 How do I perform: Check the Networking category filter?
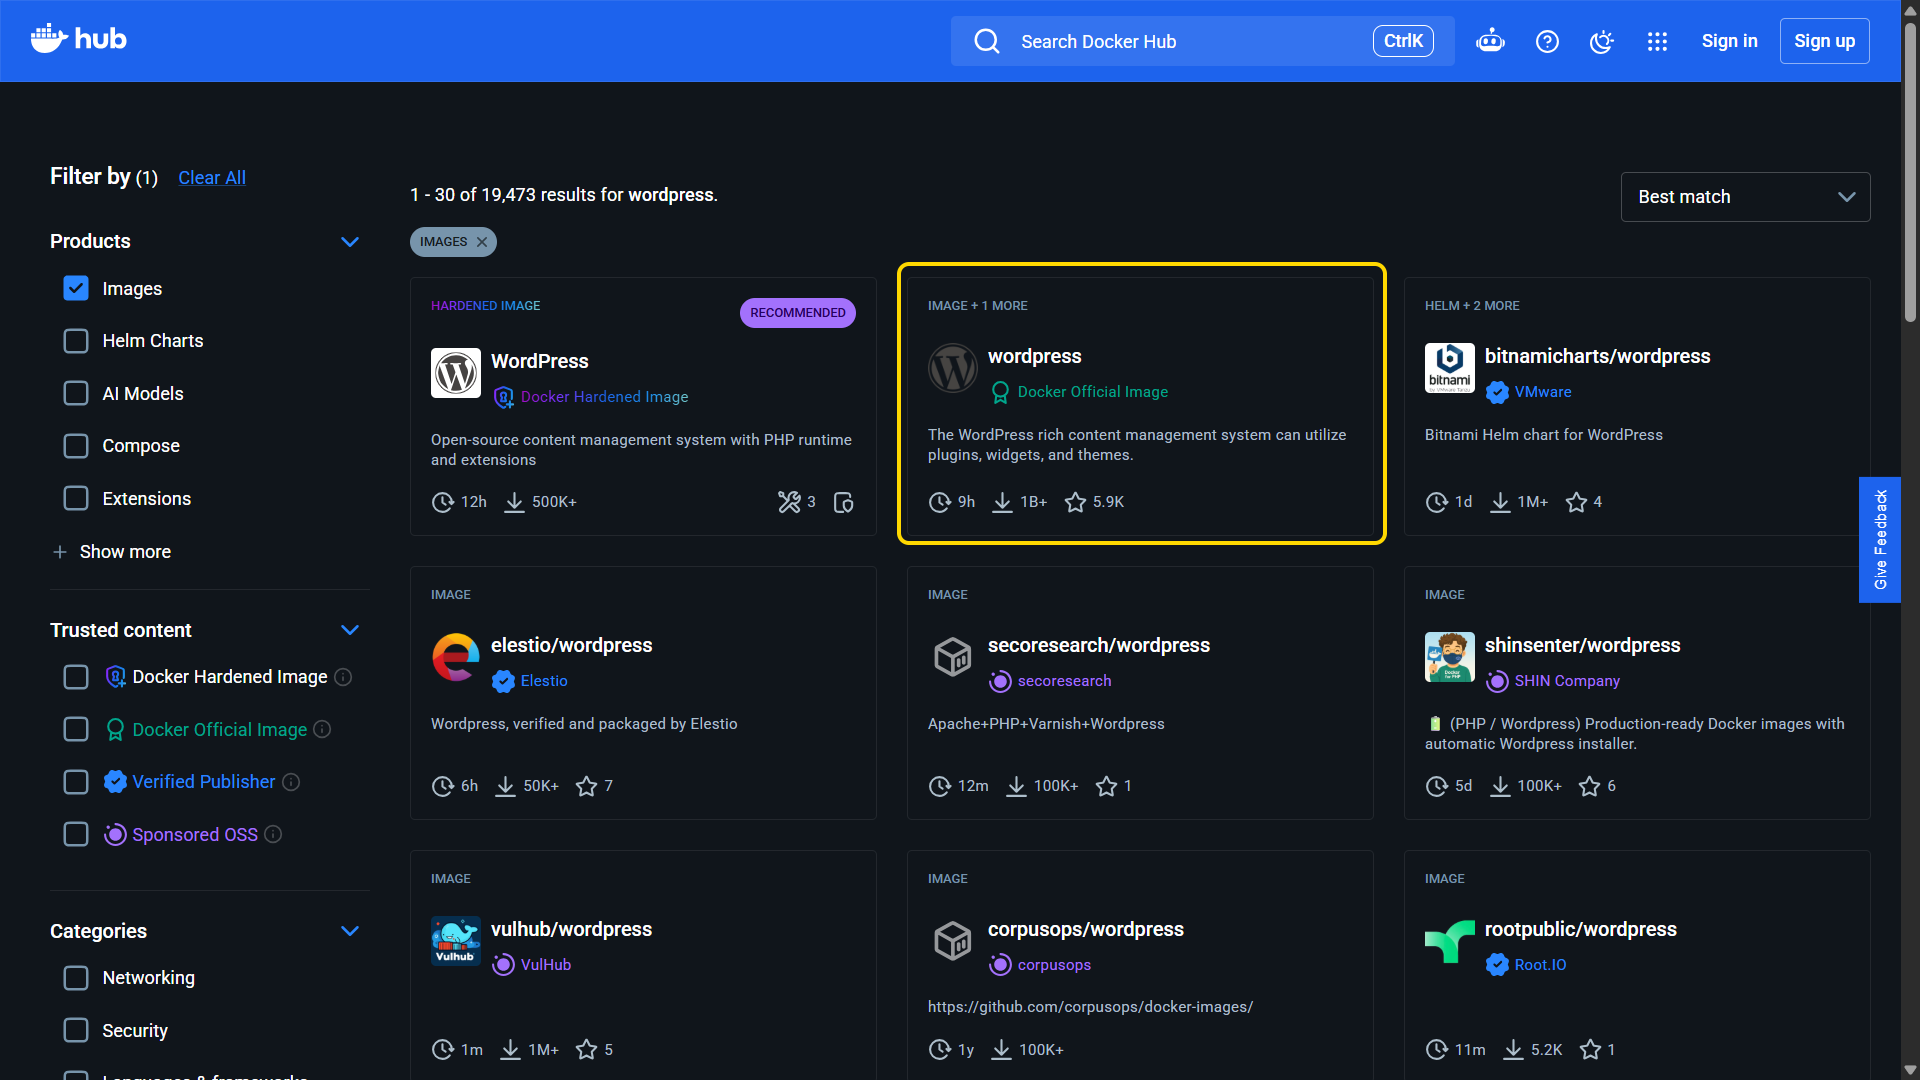click(76, 978)
